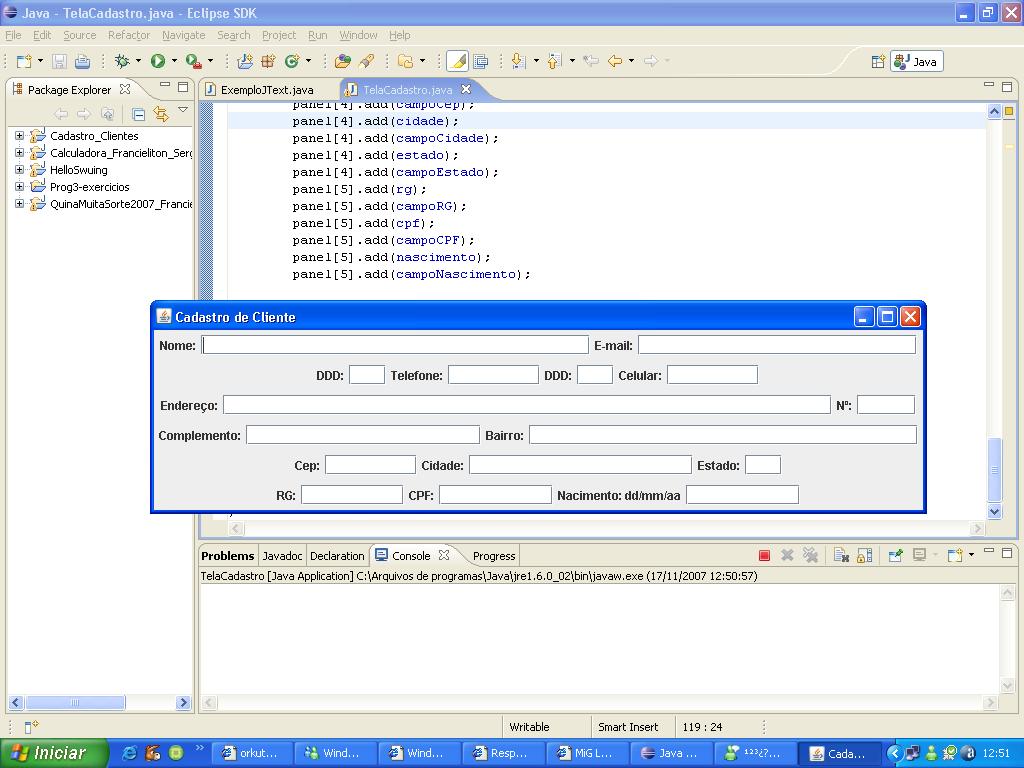Screen dimensions: 1024x768
Task: Expand the Cadastro_Clientes project node
Action: click(x=19, y=136)
